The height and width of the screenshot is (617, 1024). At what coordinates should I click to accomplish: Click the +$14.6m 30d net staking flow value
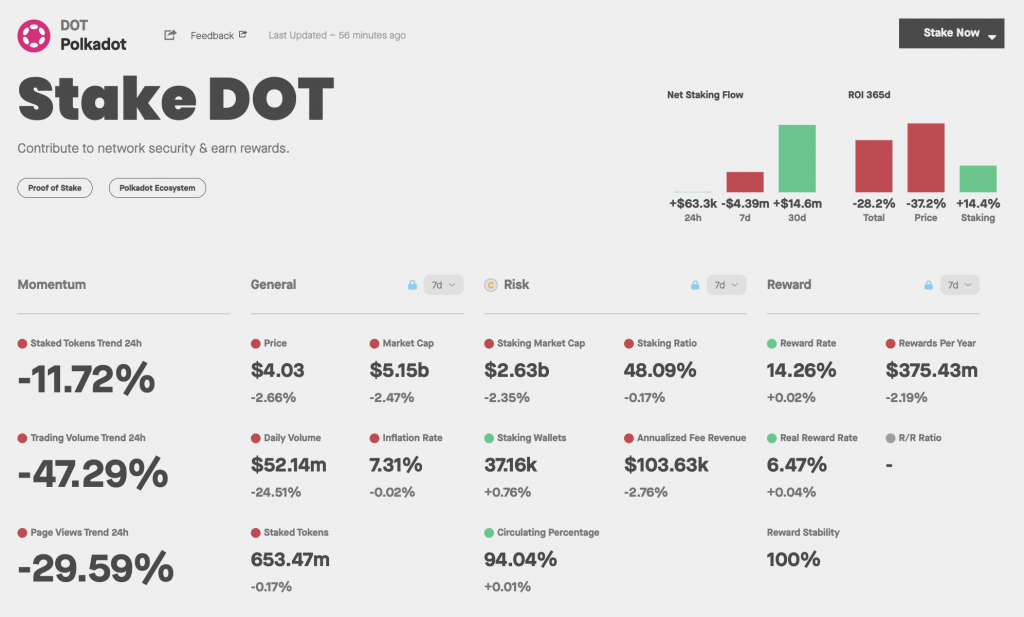pyautogui.click(x=797, y=204)
